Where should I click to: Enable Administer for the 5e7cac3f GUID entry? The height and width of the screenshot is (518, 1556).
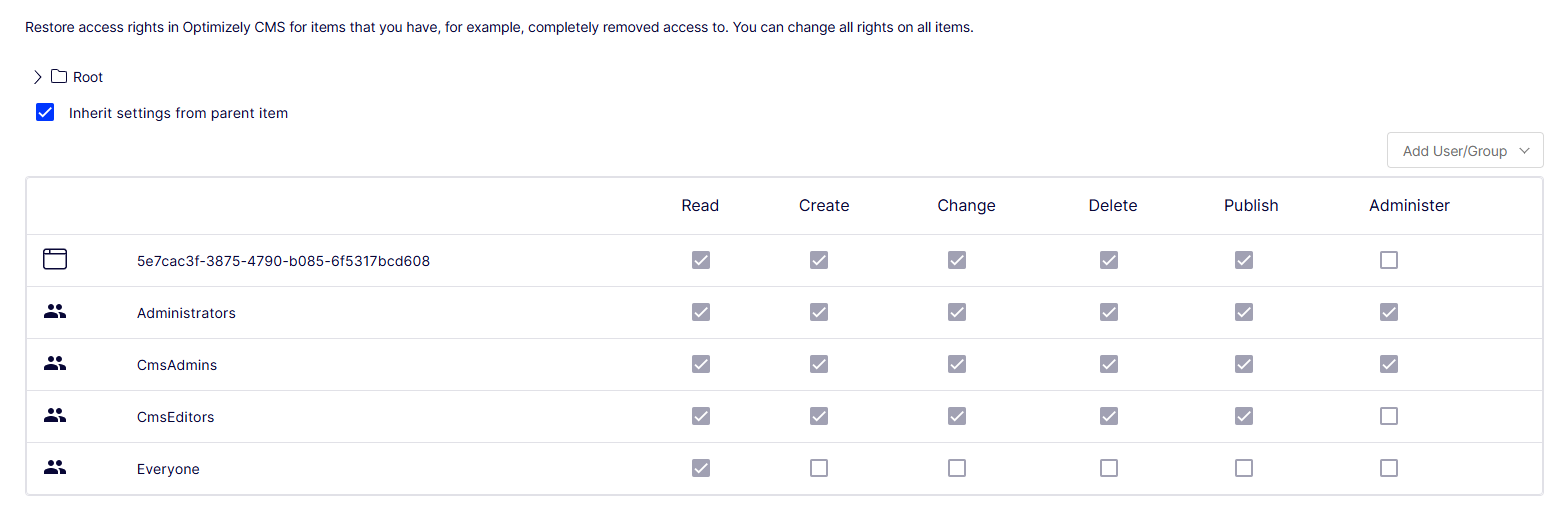1388,260
